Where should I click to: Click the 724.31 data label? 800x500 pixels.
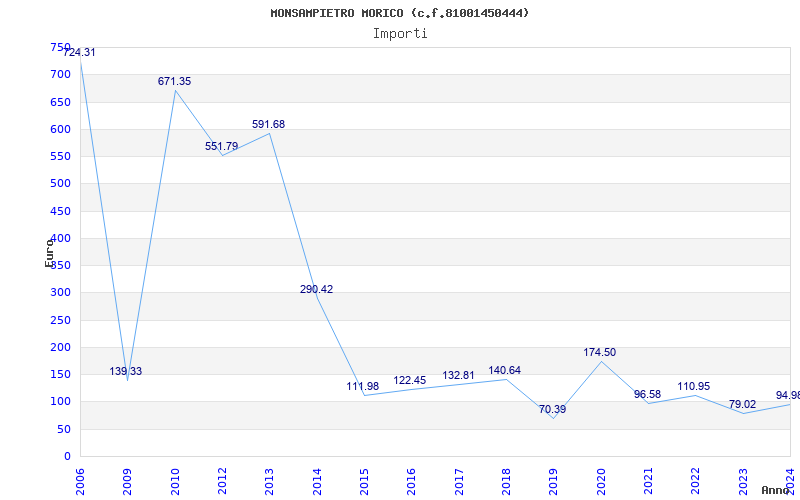point(79,52)
